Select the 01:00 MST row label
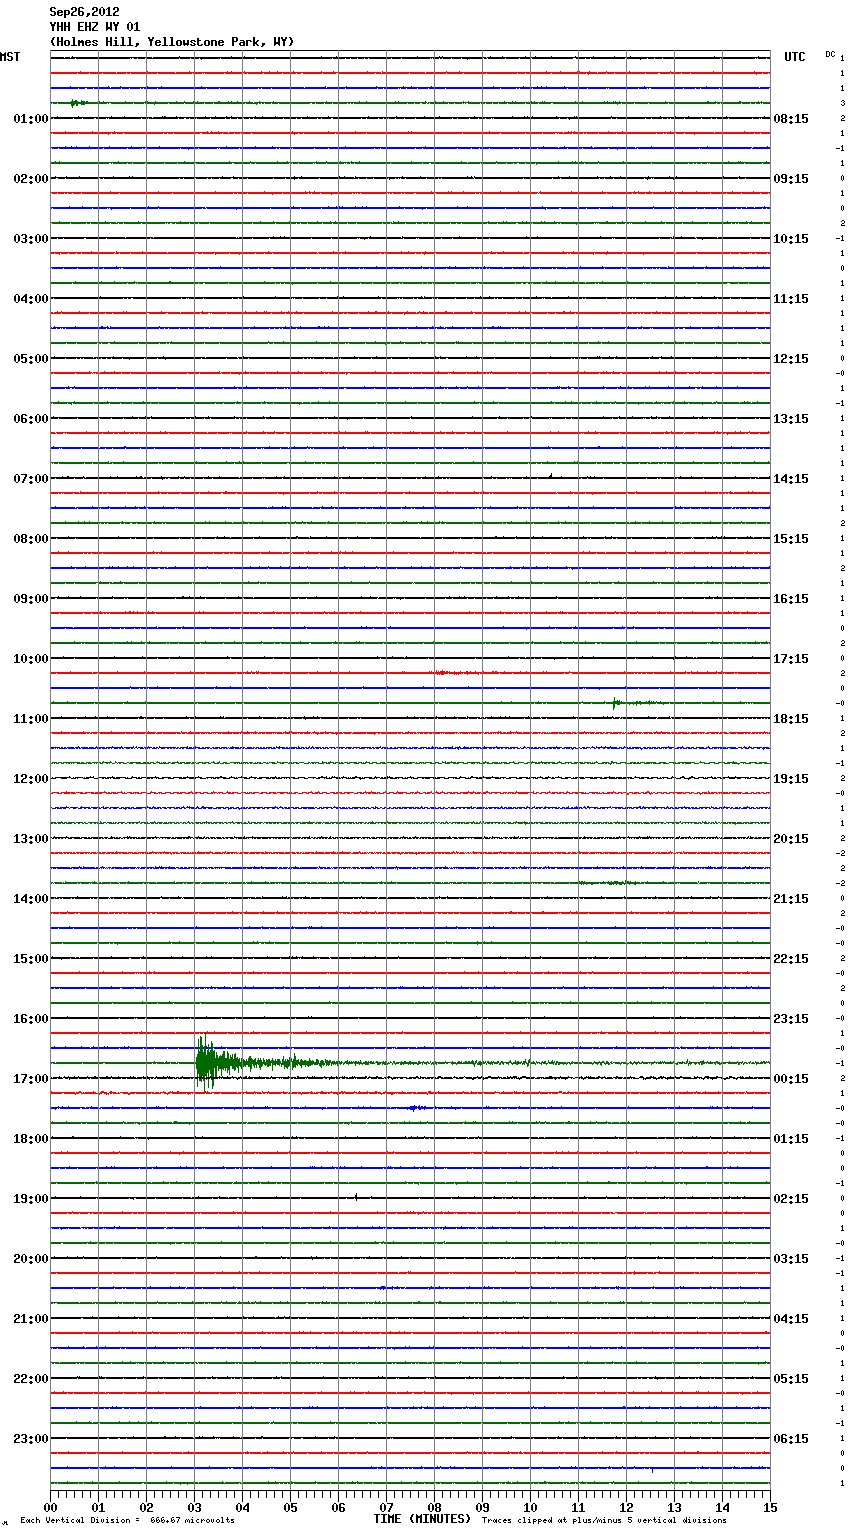850x1534 pixels. pos(30,119)
